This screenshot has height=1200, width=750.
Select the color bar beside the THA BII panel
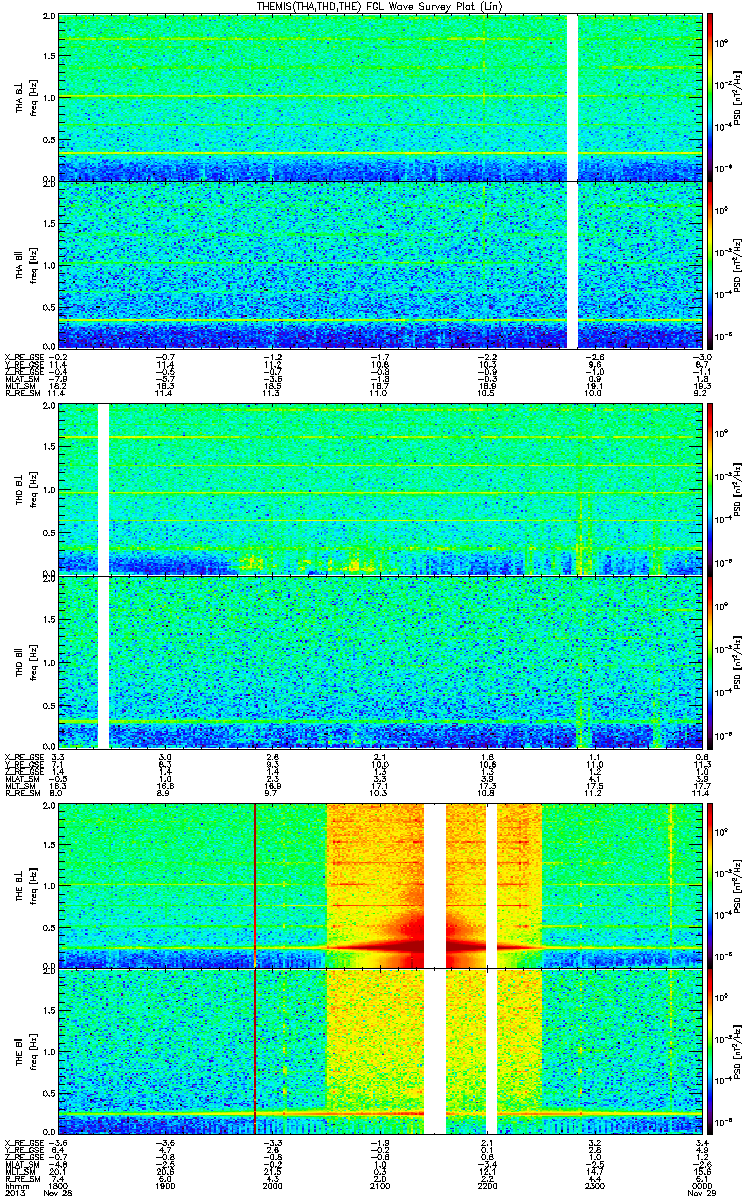pos(710,265)
